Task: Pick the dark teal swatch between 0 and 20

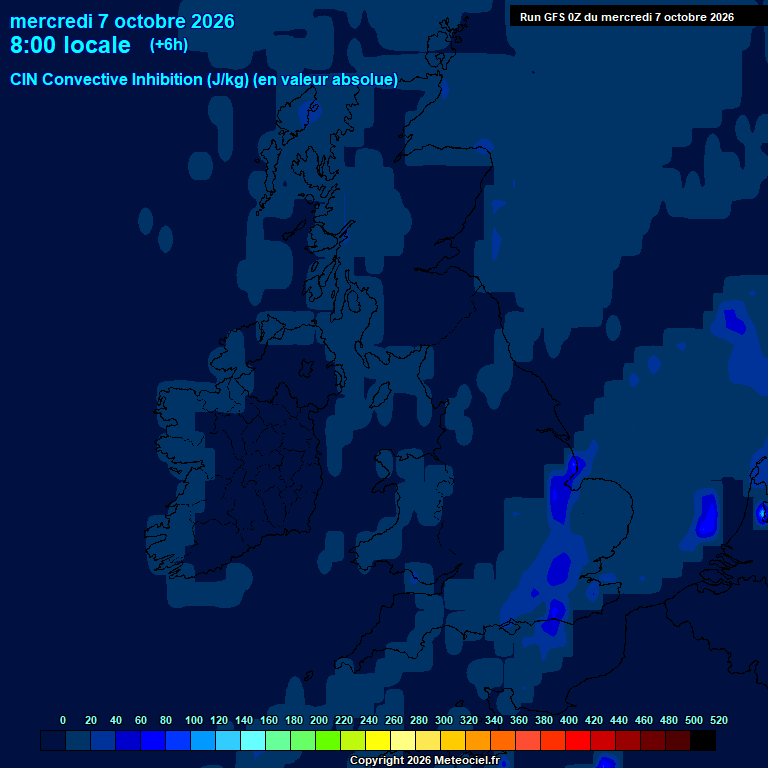Action: click(x=78, y=740)
